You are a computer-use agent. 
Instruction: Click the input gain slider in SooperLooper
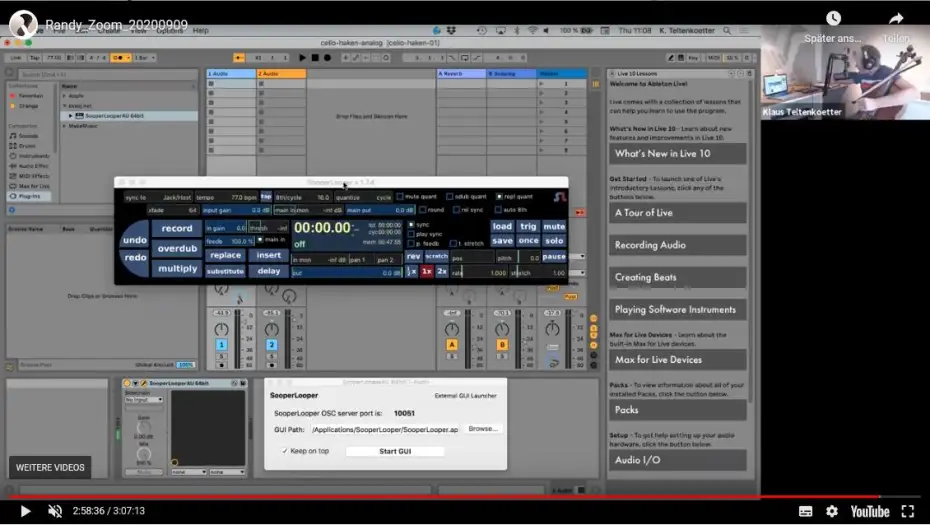[237, 210]
